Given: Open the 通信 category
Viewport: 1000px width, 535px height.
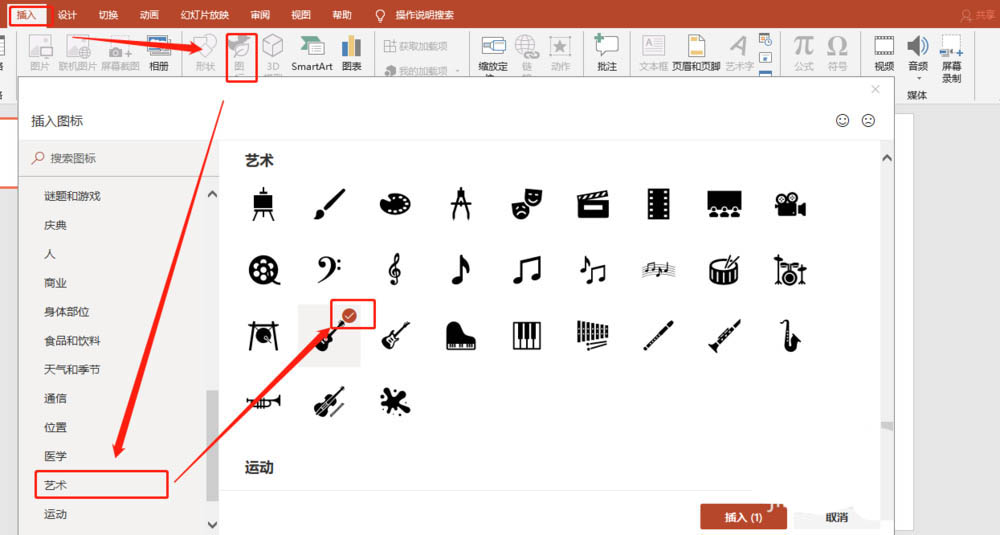Looking at the screenshot, I should click(x=55, y=398).
